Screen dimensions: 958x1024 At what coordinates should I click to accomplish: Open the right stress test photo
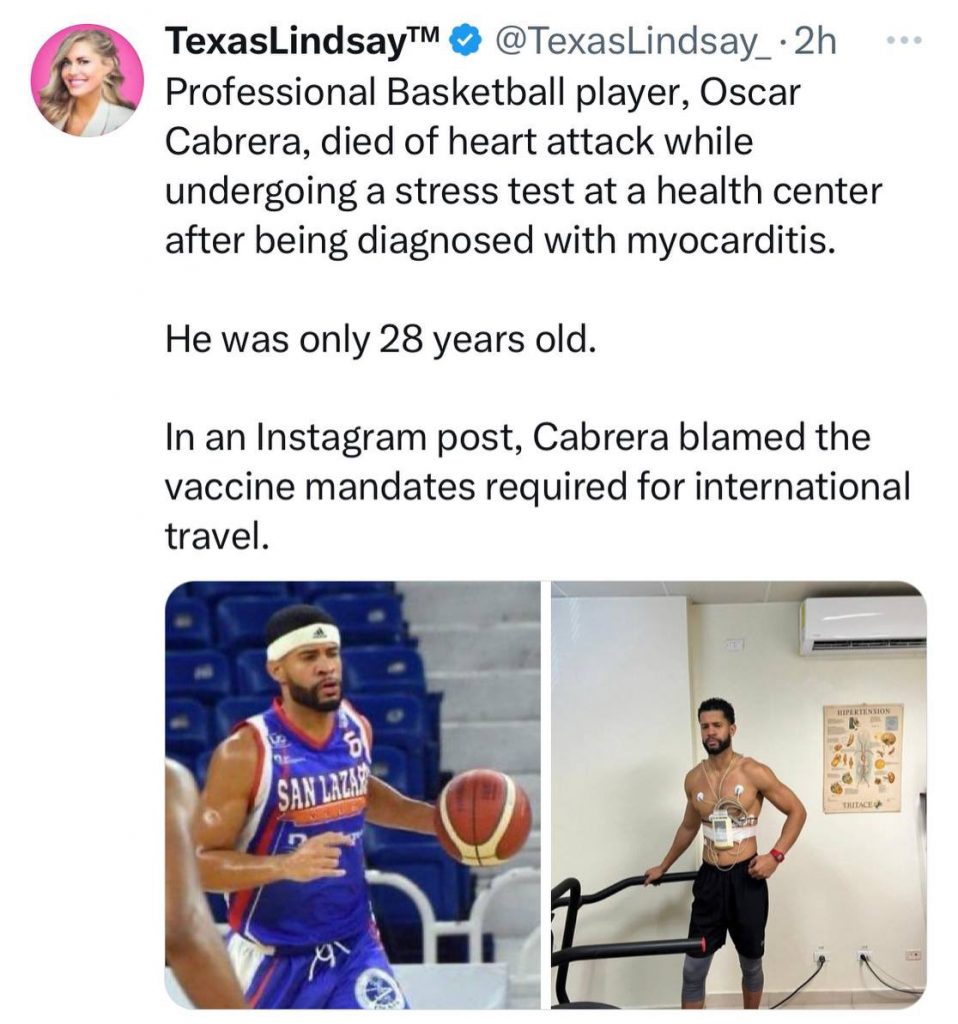tap(739, 795)
